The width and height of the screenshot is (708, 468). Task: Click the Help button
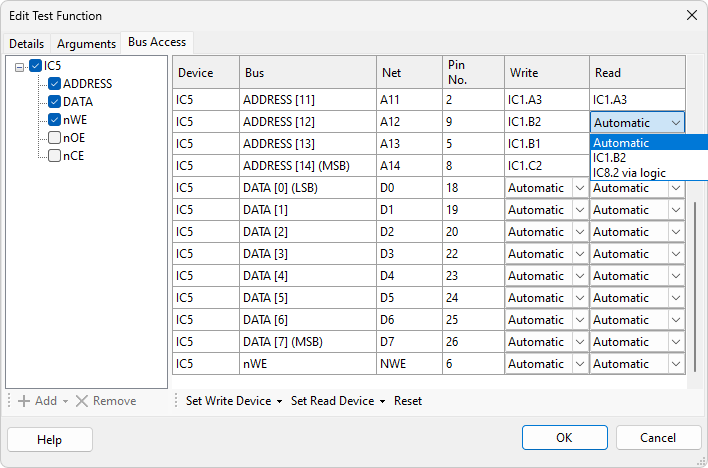(x=50, y=440)
